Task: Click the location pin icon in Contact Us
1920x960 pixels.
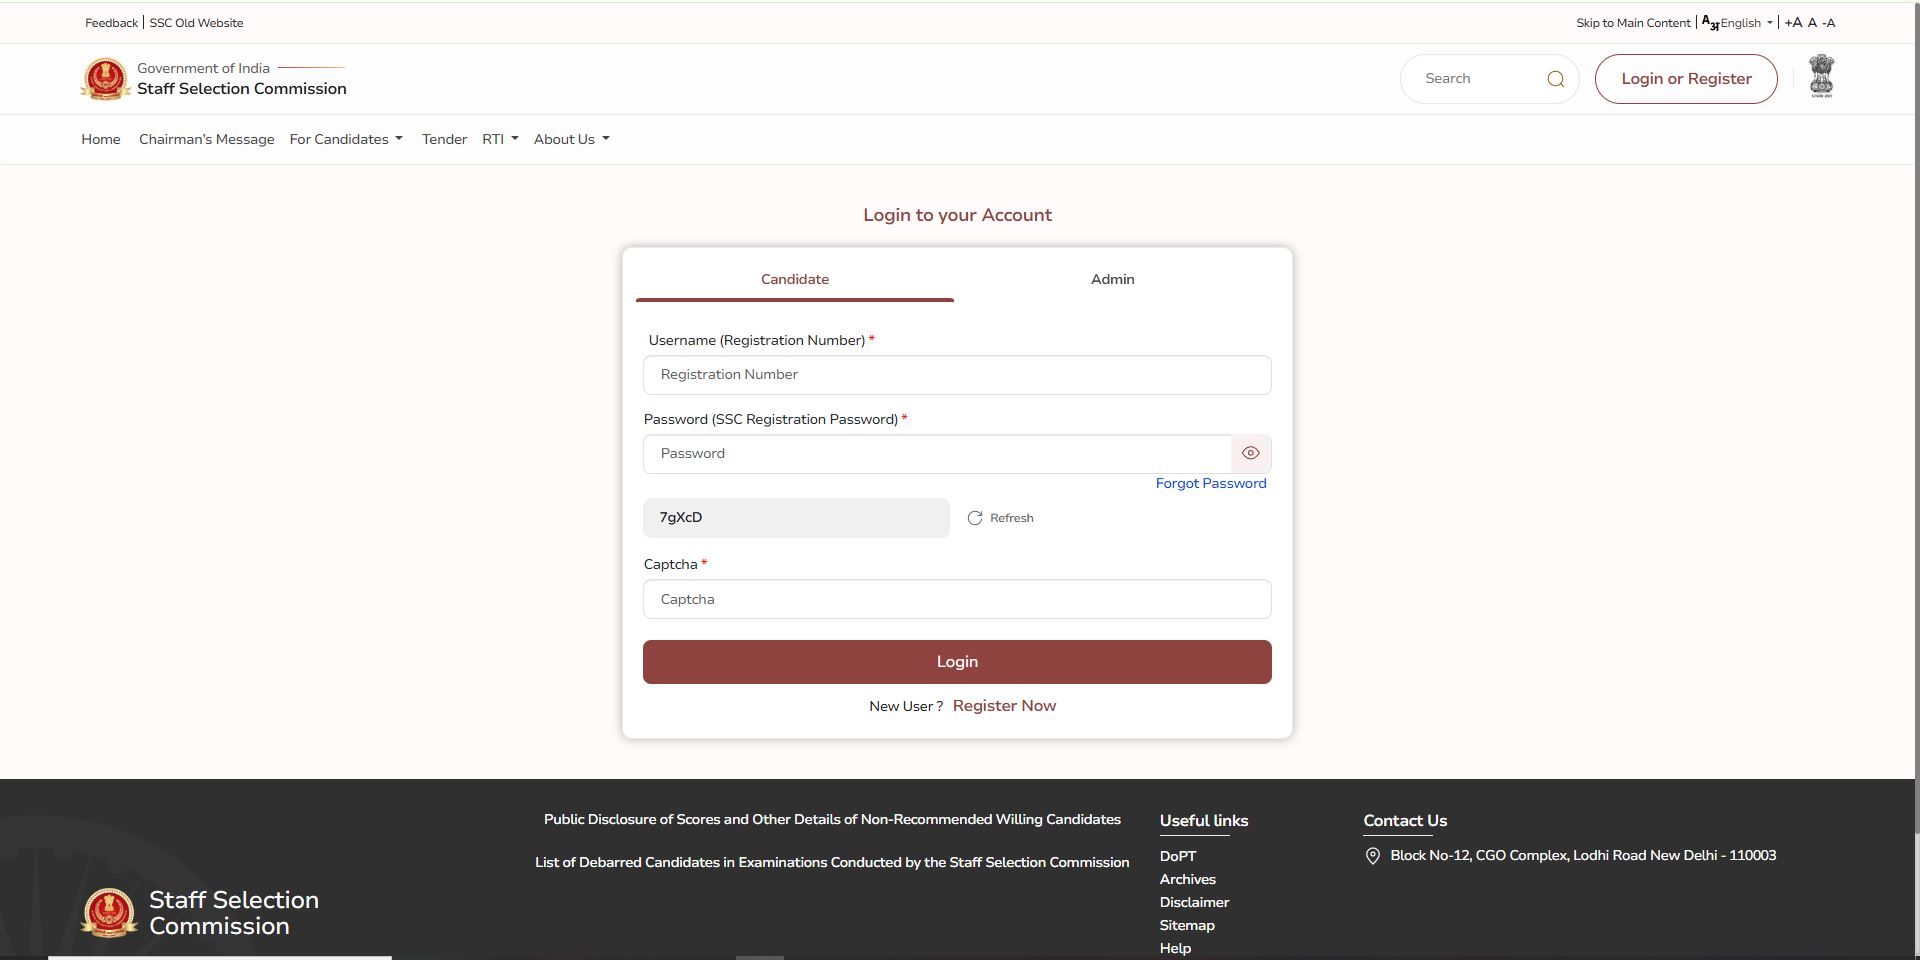Action: (x=1373, y=856)
